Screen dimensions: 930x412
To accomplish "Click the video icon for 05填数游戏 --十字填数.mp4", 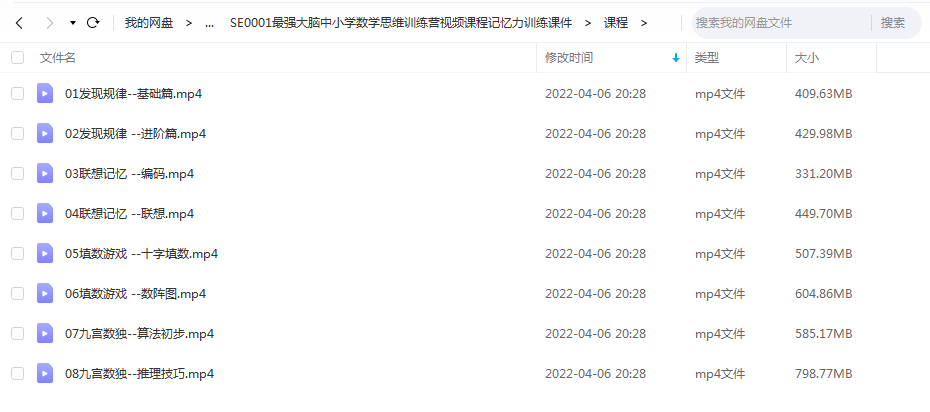I will point(45,253).
